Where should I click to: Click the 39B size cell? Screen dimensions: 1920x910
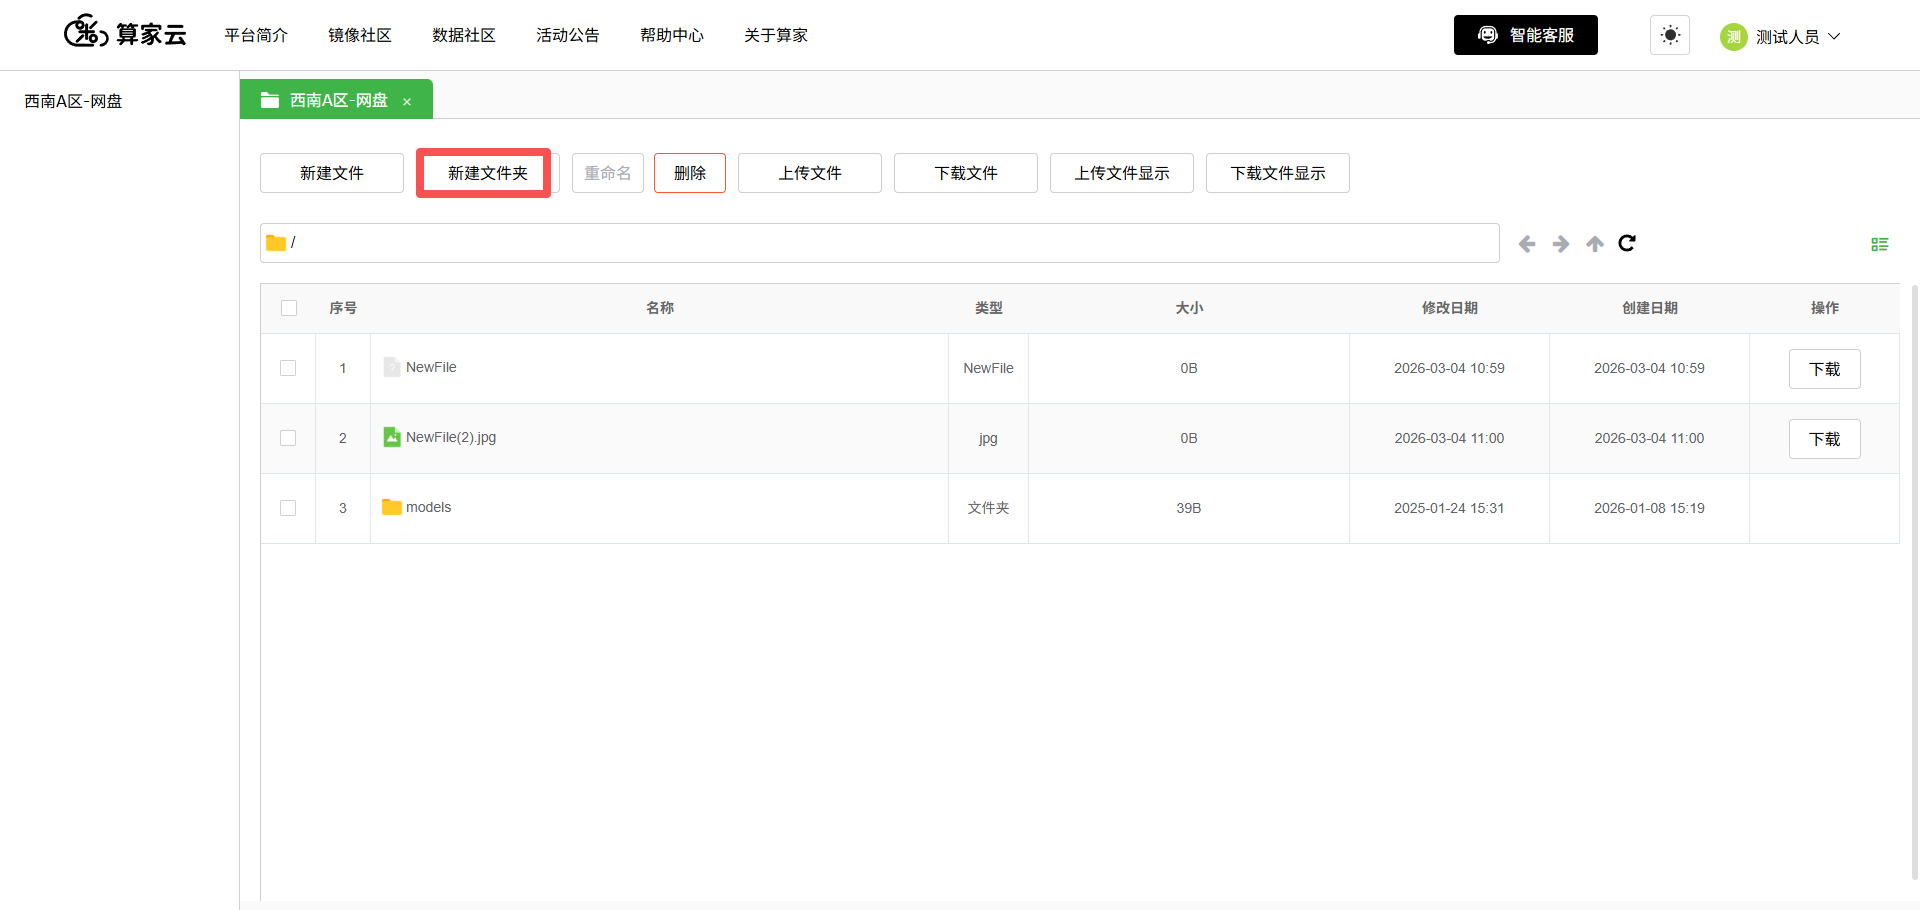click(x=1189, y=508)
